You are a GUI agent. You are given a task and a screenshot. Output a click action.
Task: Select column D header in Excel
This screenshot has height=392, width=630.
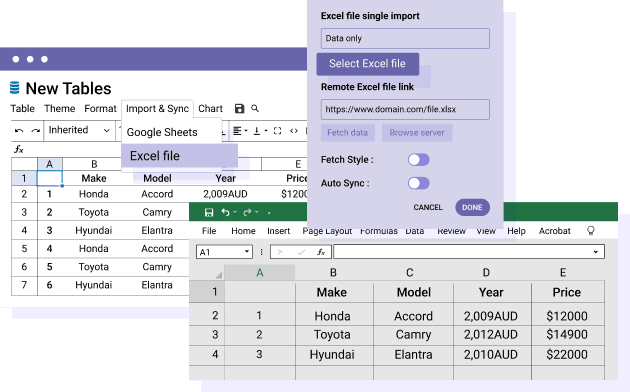click(x=486, y=273)
